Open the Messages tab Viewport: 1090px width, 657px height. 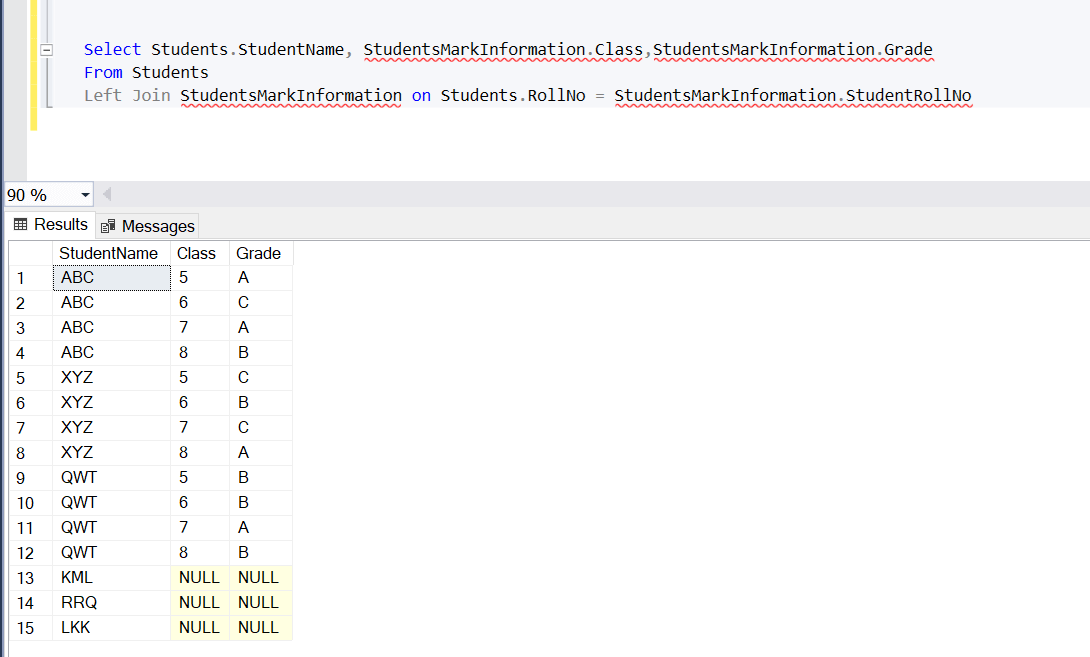148,226
